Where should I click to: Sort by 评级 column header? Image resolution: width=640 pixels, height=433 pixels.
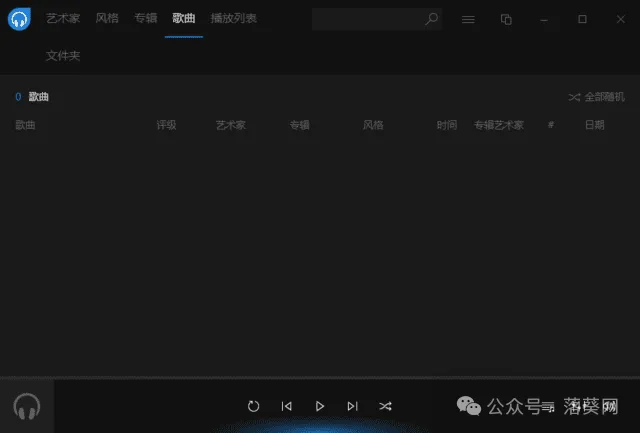click(167, 125)
